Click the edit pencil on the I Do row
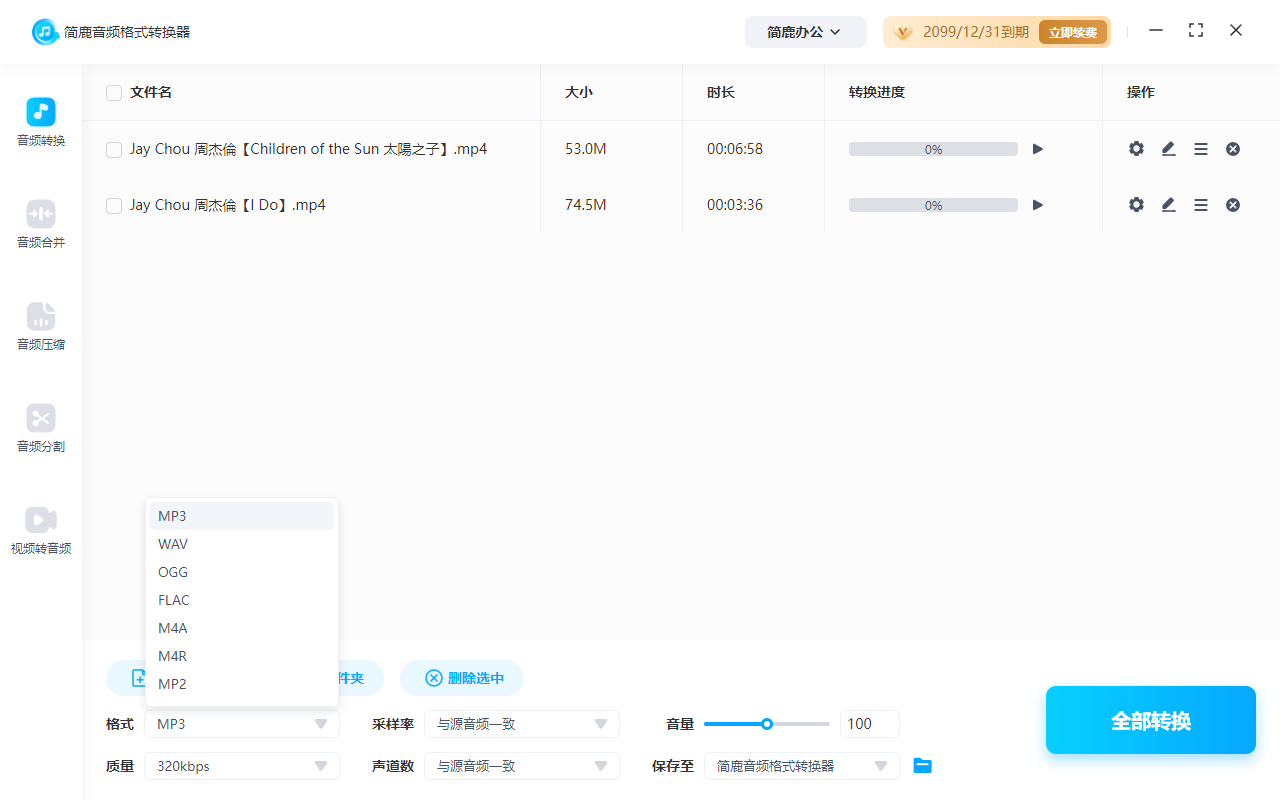1280x800 pixels. click(x=1168, y=204)
